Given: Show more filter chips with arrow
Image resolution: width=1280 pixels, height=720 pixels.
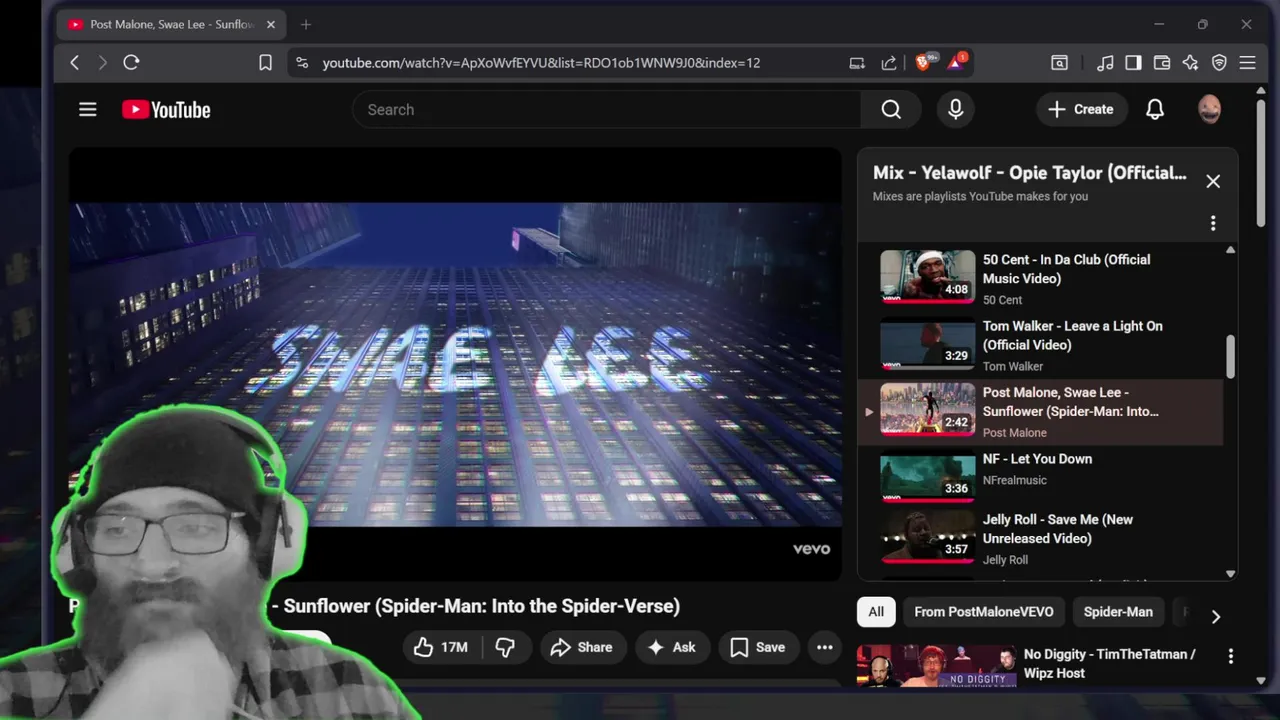Looking at the screenshot, I should tap(1215, 617).
